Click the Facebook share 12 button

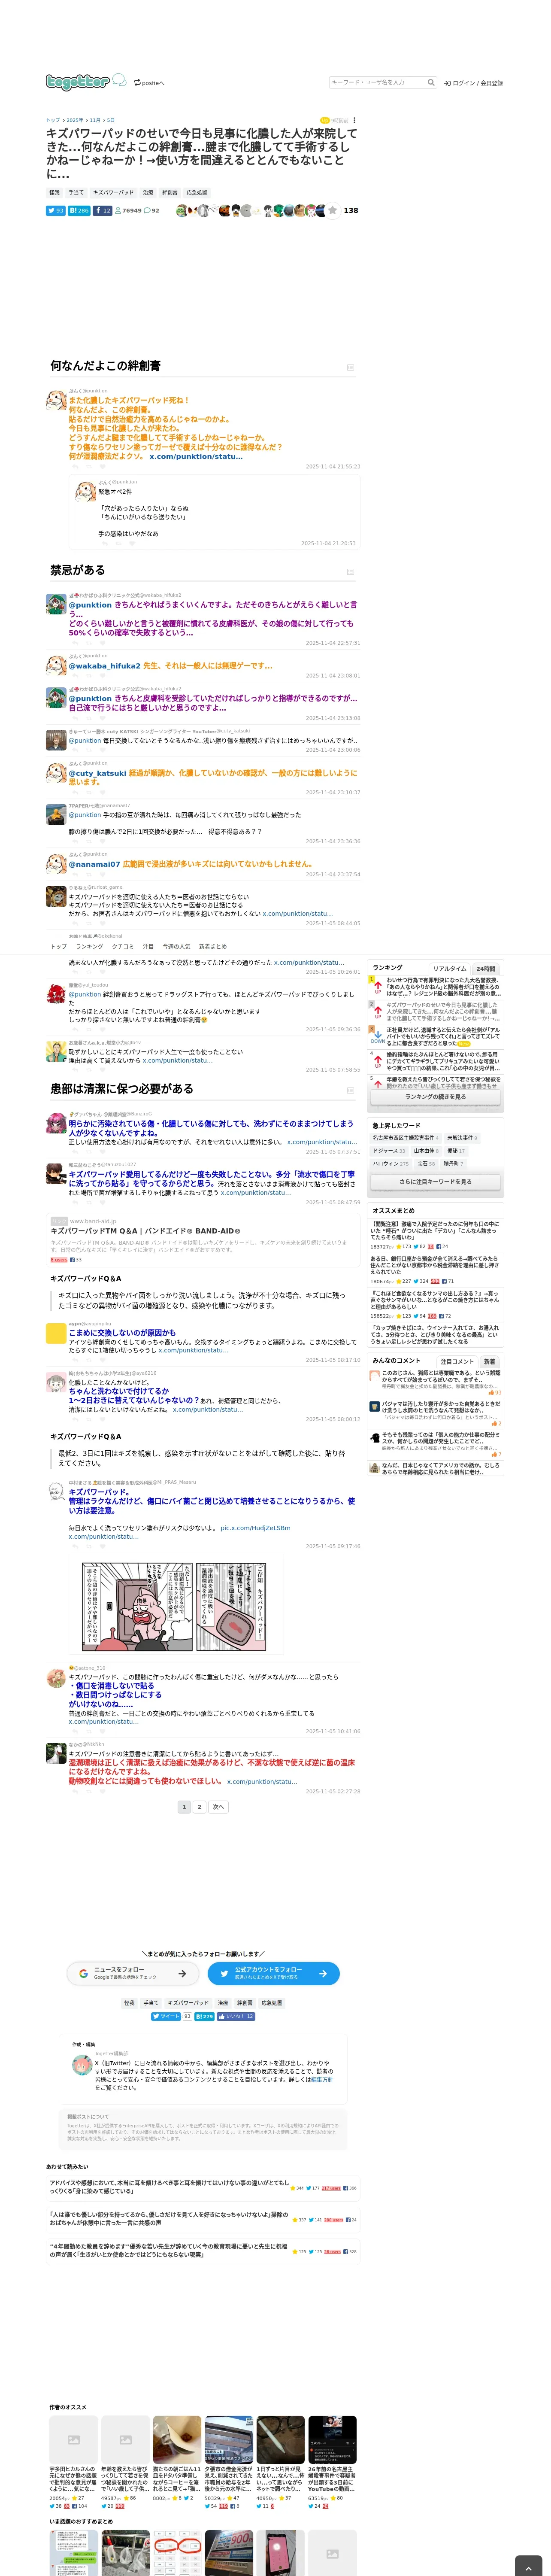[103, 210]
